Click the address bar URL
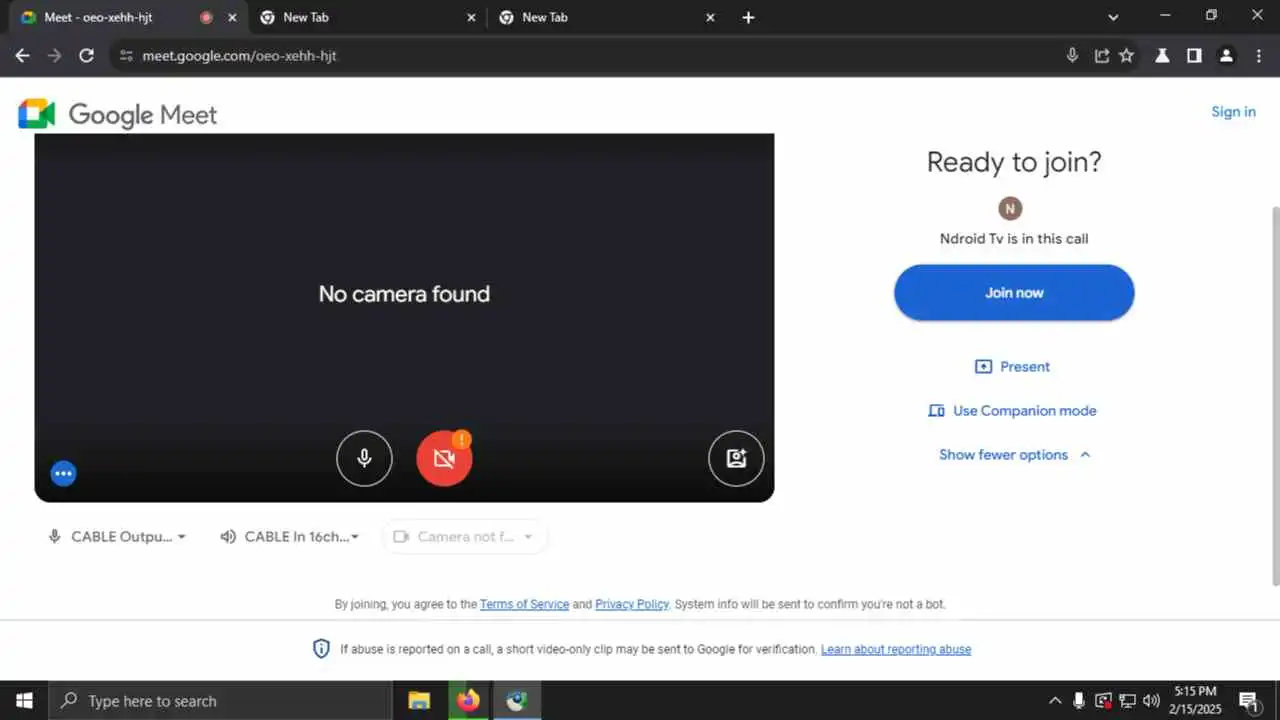1280x720 pixels. point(239,56)
